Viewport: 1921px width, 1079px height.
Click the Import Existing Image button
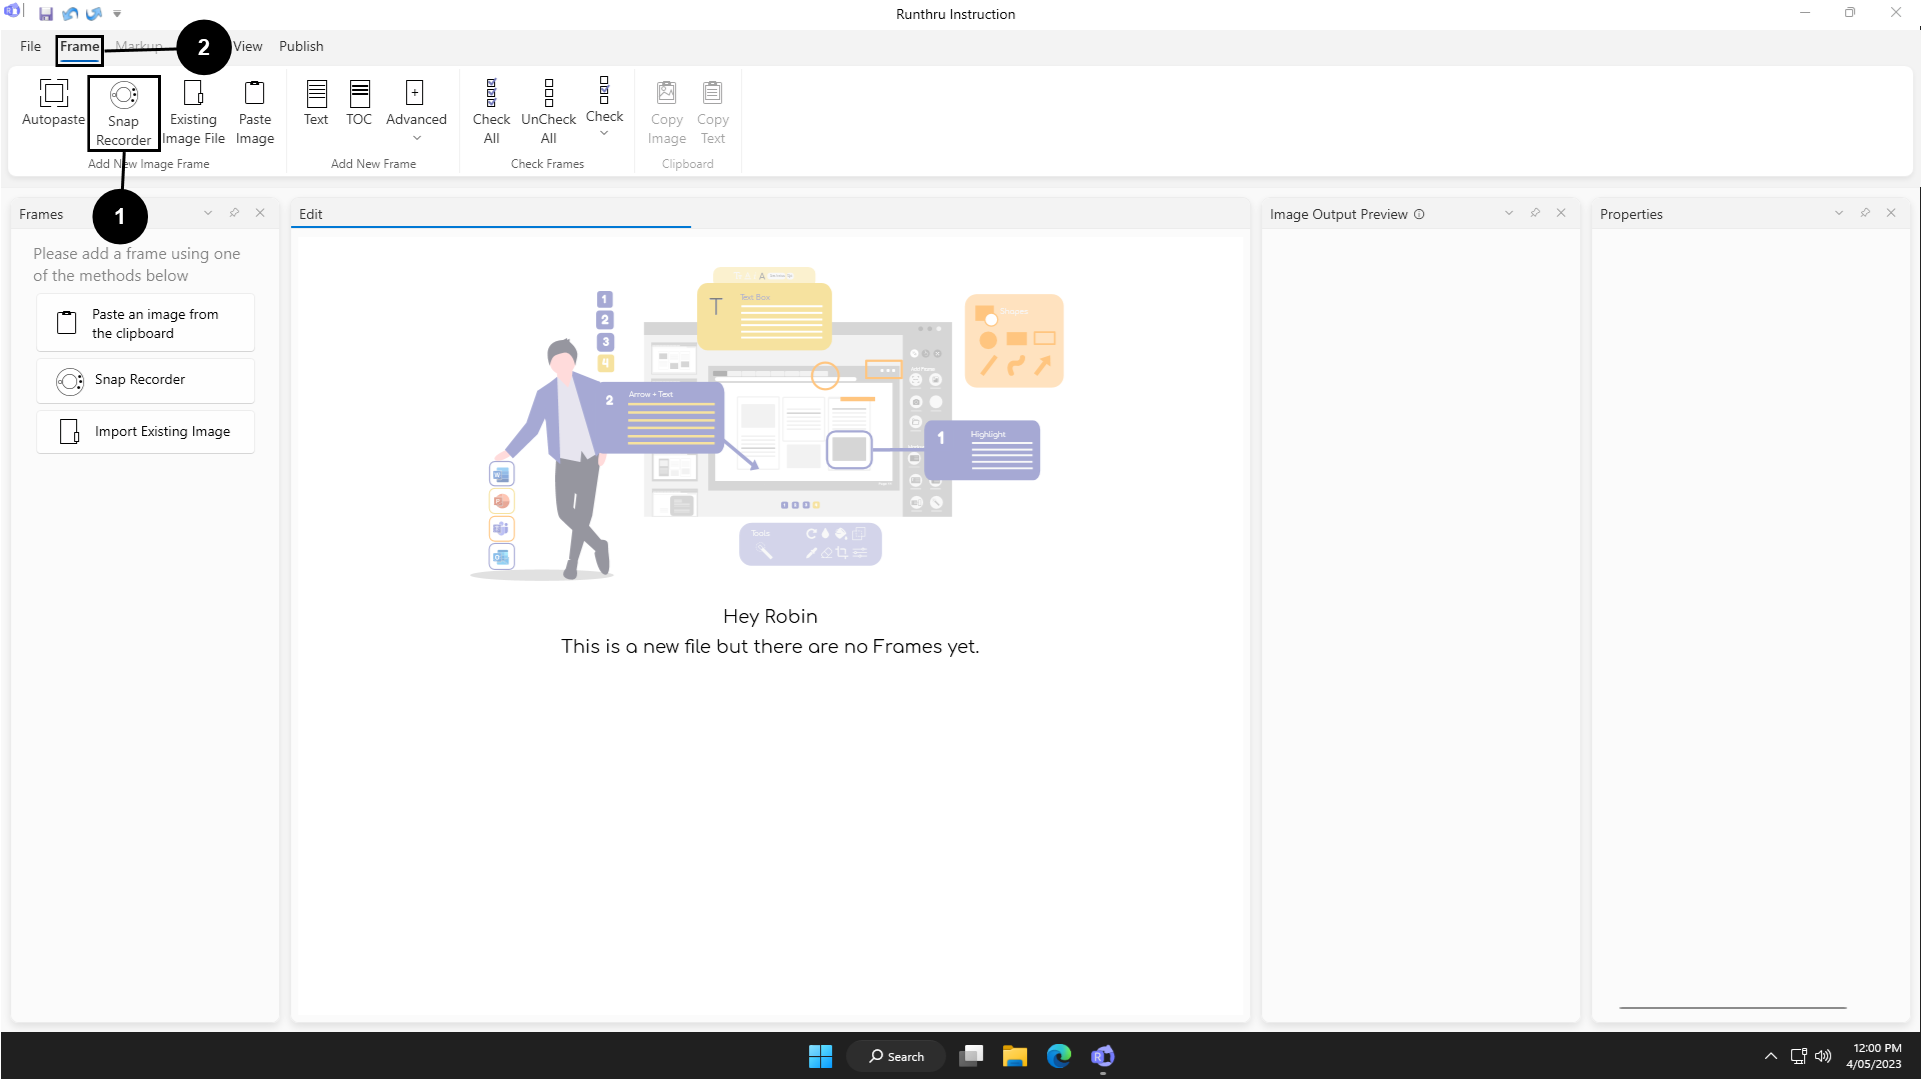(x=146, y=432)
